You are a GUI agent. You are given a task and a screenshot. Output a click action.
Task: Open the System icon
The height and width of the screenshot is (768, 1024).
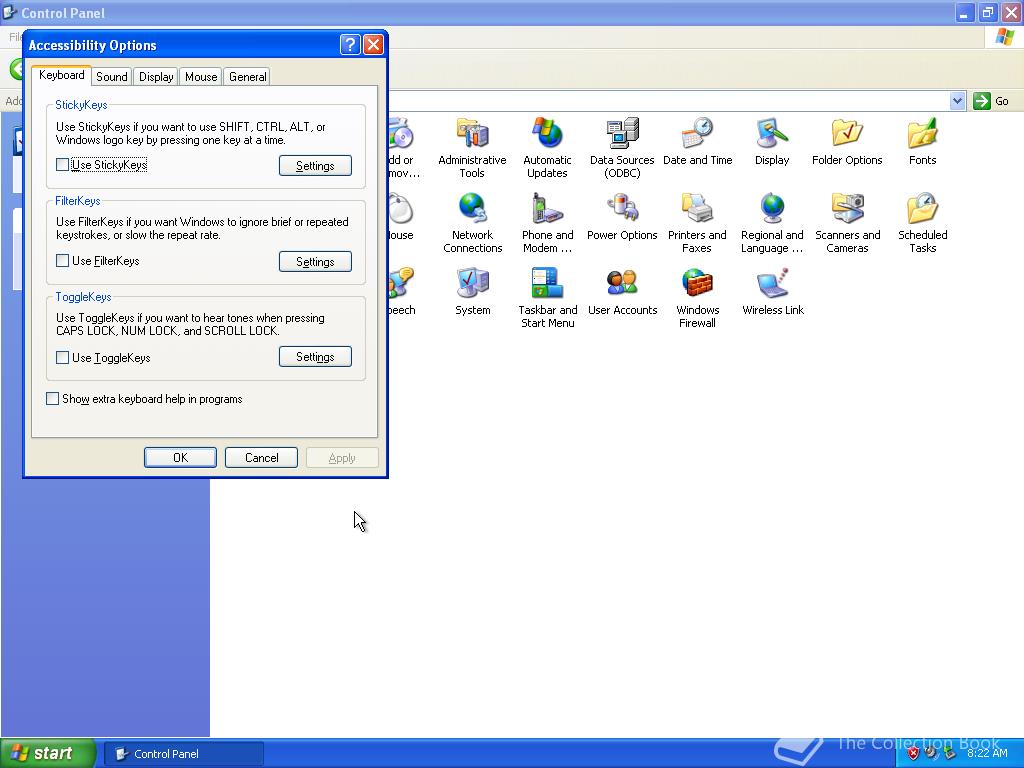pos(472,283)
